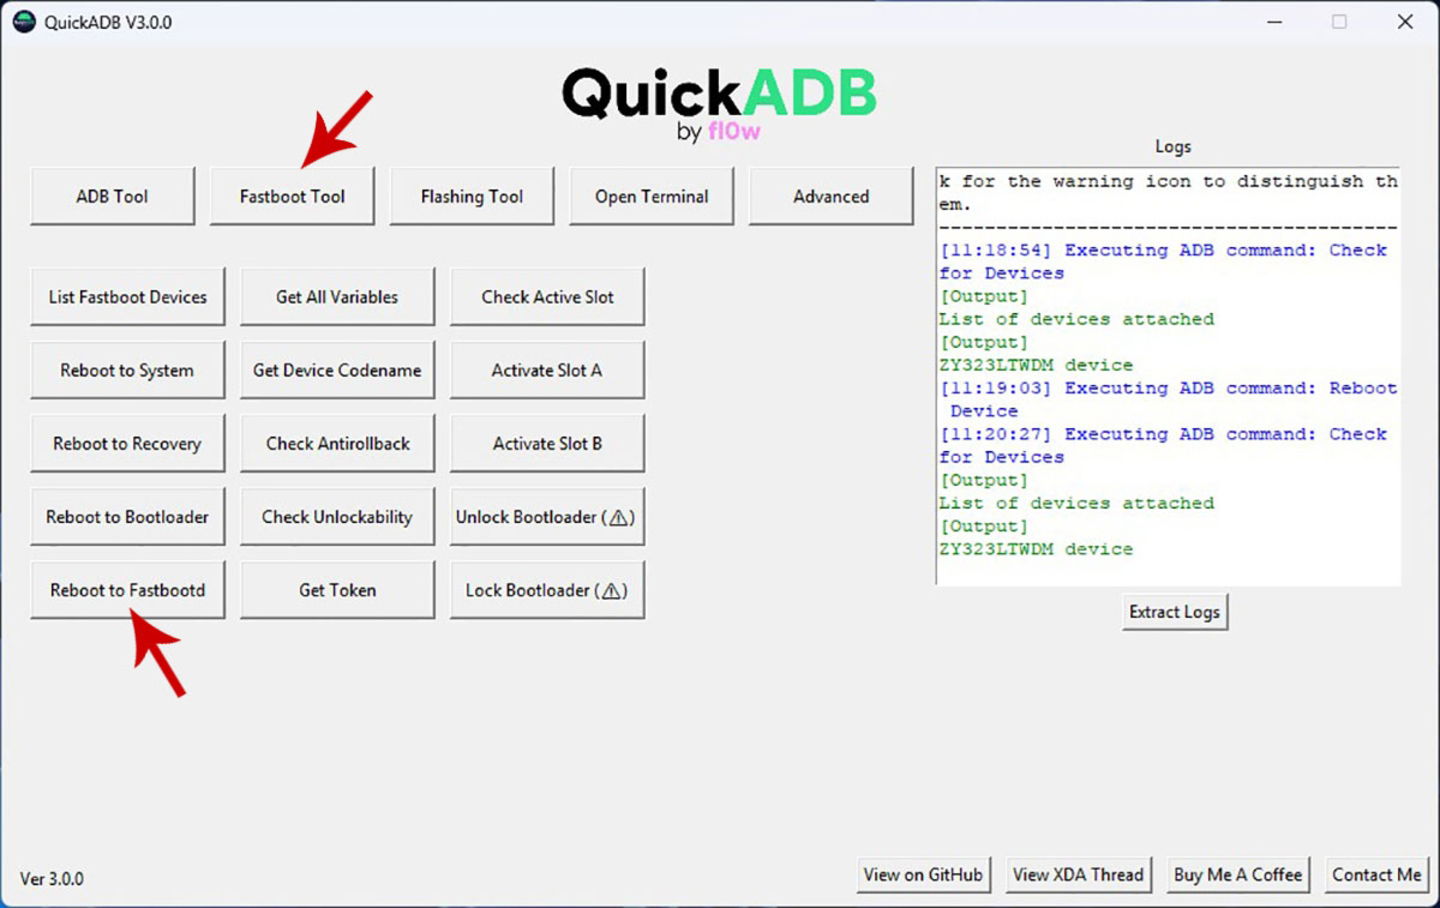Select Reboot to Recovery

[128, 443]
